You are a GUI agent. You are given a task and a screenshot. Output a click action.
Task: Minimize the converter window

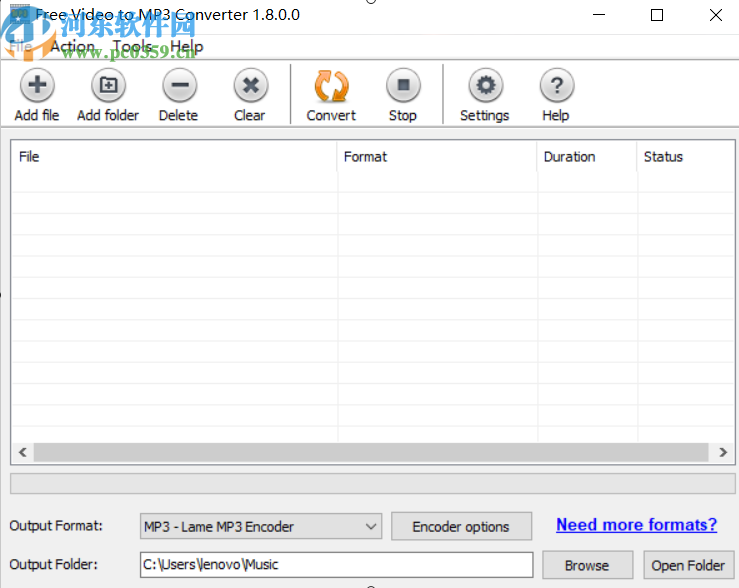pyautogui.click(x=599, y=15)
